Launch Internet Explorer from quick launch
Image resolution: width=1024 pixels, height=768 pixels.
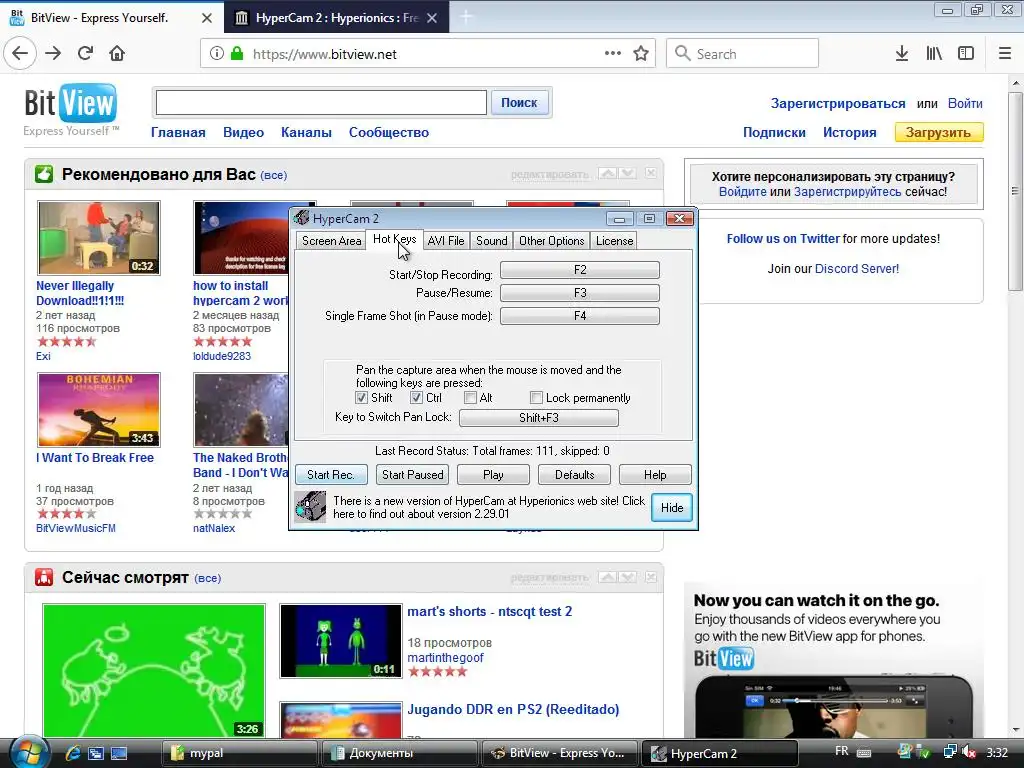click(x=73, y=753)
